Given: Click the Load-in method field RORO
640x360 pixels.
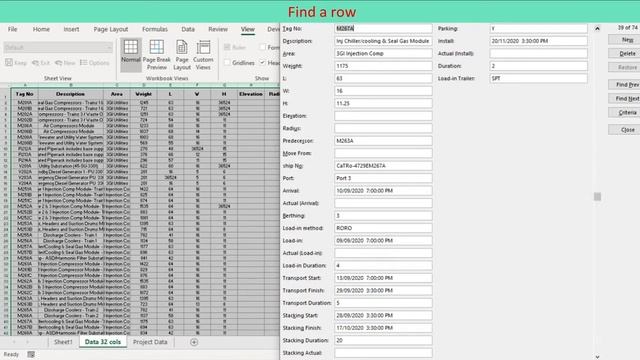Looking at the screenshot, I should 383,228.
